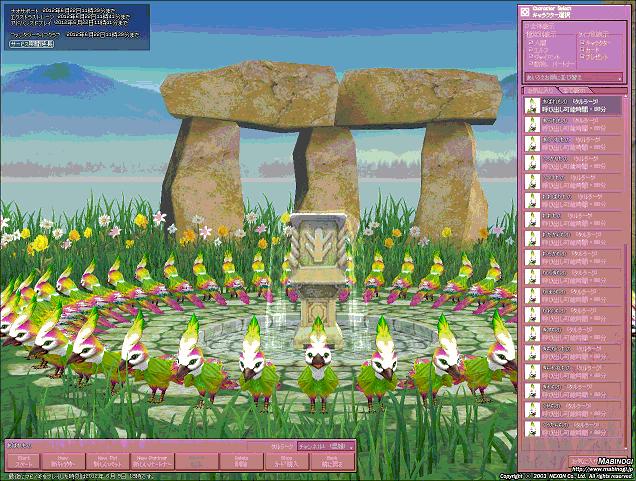Click the Delete button
The height and width of the screenshot is (481, 636).
click(x=241, y=461)
